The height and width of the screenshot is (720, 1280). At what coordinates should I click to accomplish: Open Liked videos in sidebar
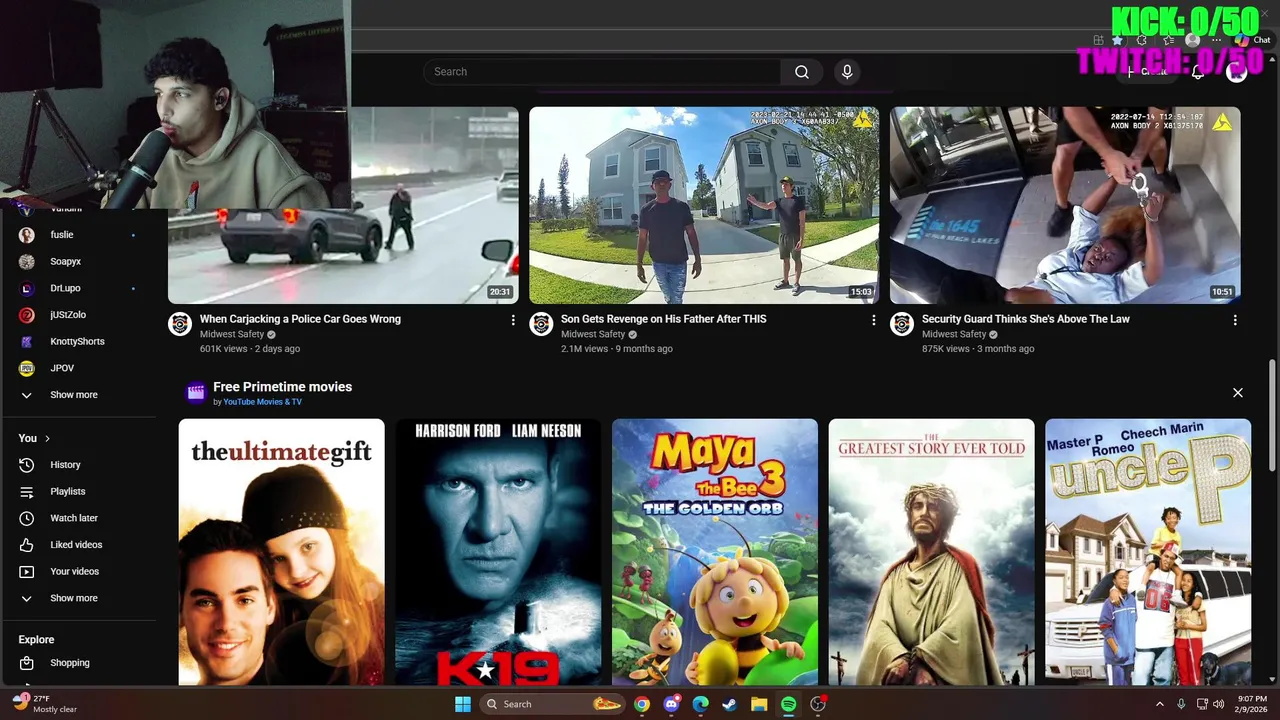coord(76,545)
